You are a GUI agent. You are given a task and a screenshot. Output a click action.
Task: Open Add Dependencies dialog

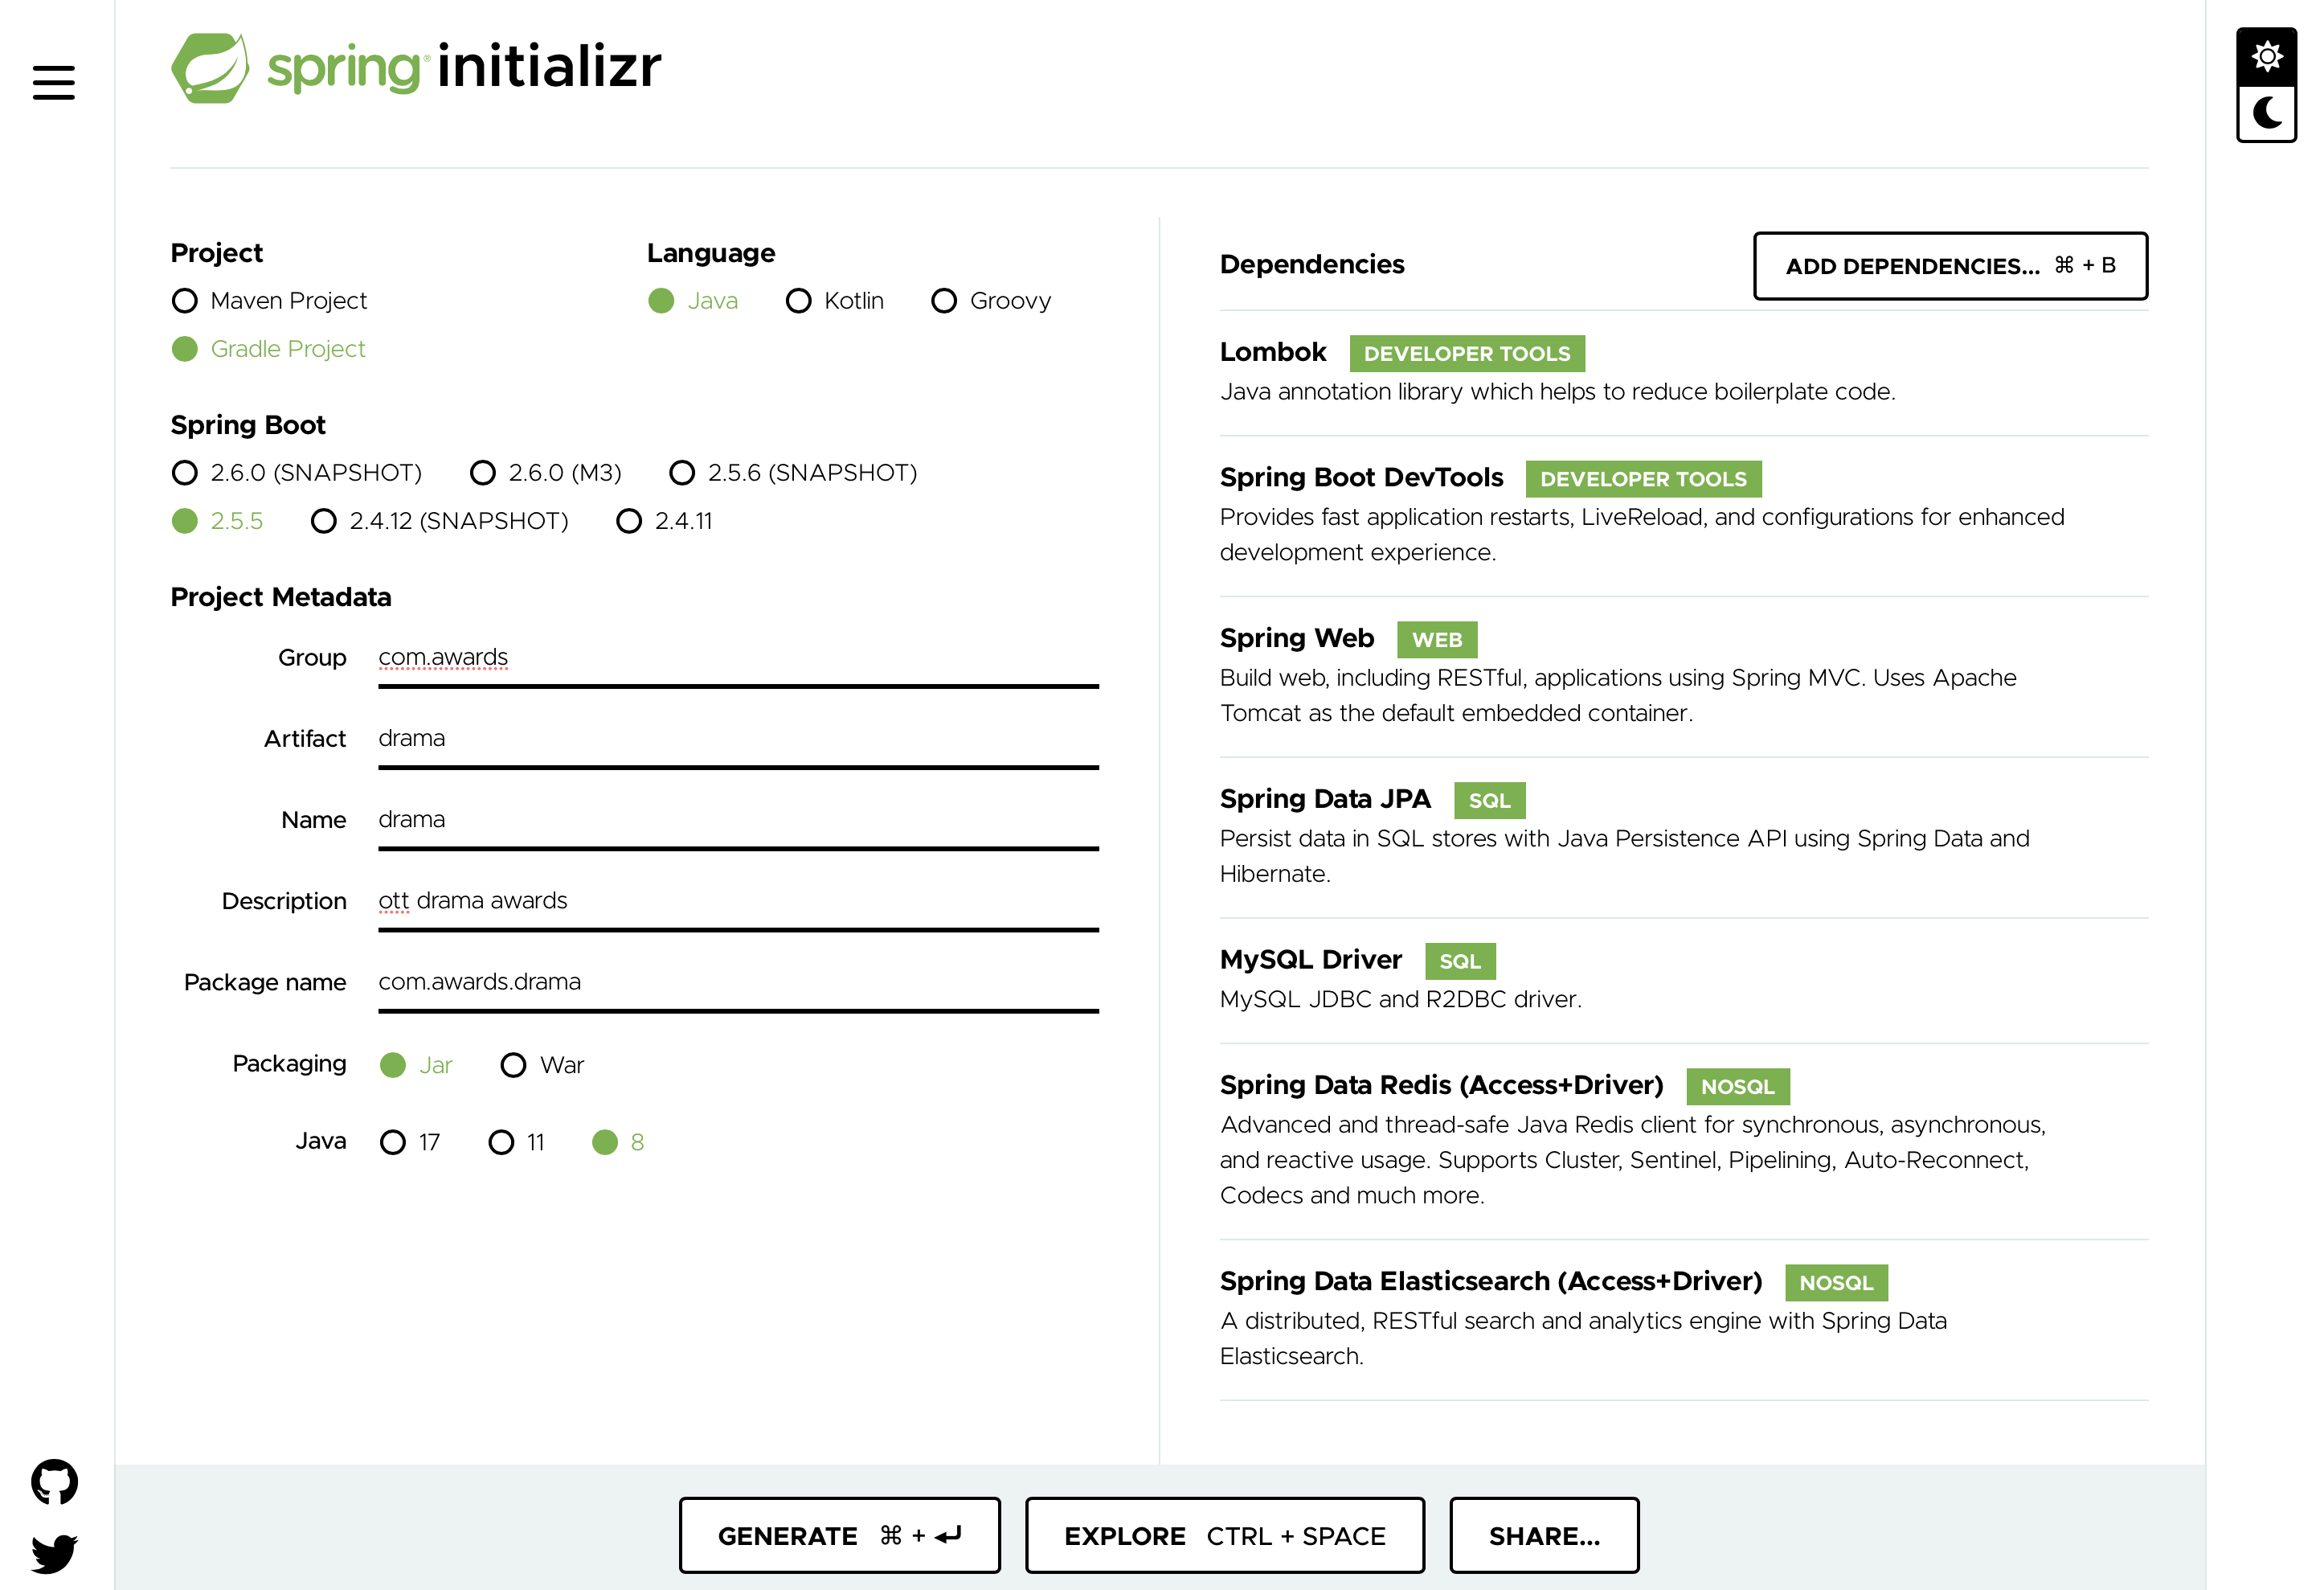pos(1950,266)
